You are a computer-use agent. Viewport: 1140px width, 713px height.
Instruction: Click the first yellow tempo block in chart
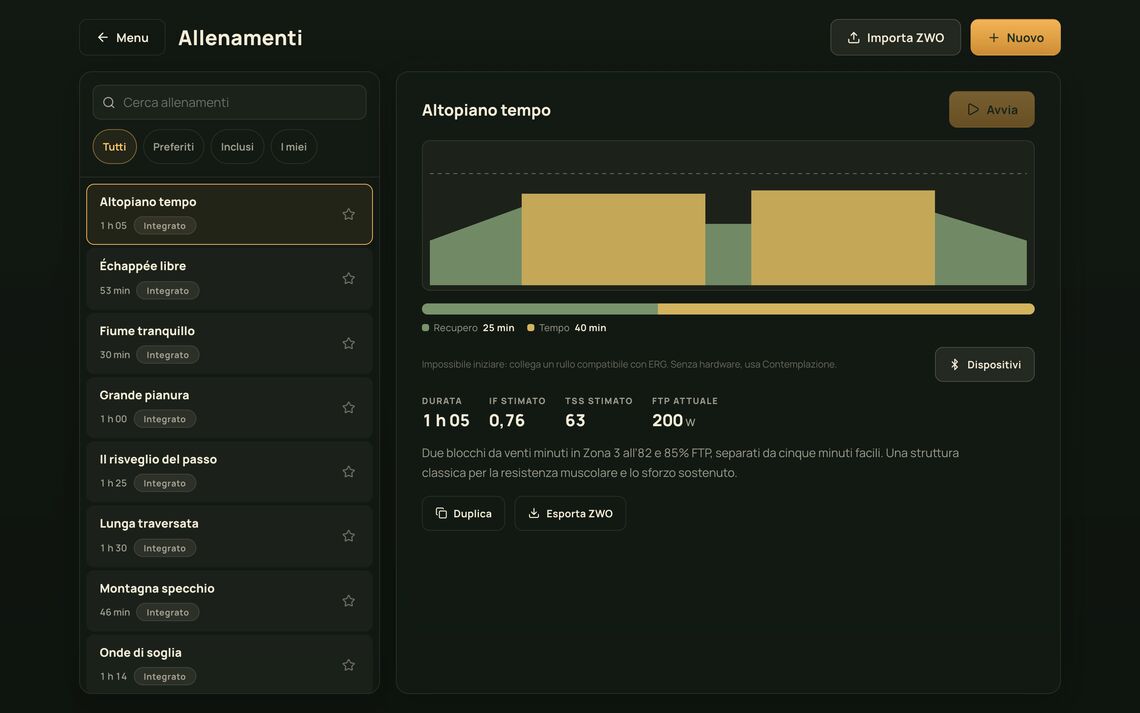point(613,239)
